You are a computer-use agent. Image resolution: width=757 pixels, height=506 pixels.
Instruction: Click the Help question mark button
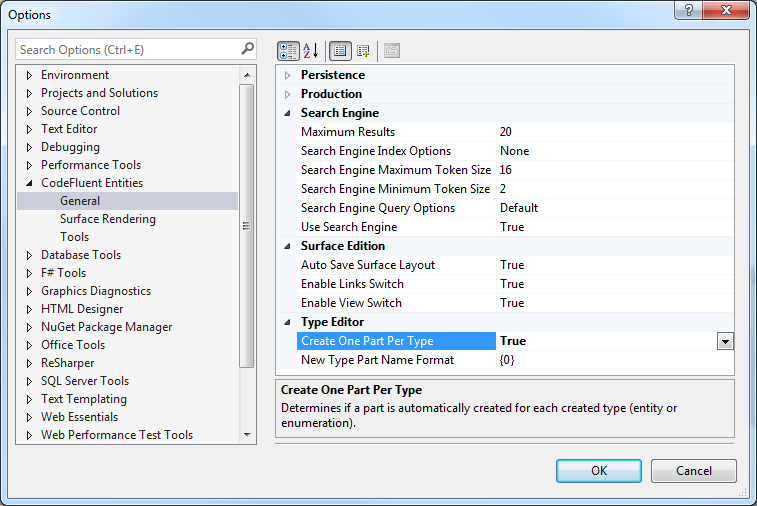[x=687, y=10]
